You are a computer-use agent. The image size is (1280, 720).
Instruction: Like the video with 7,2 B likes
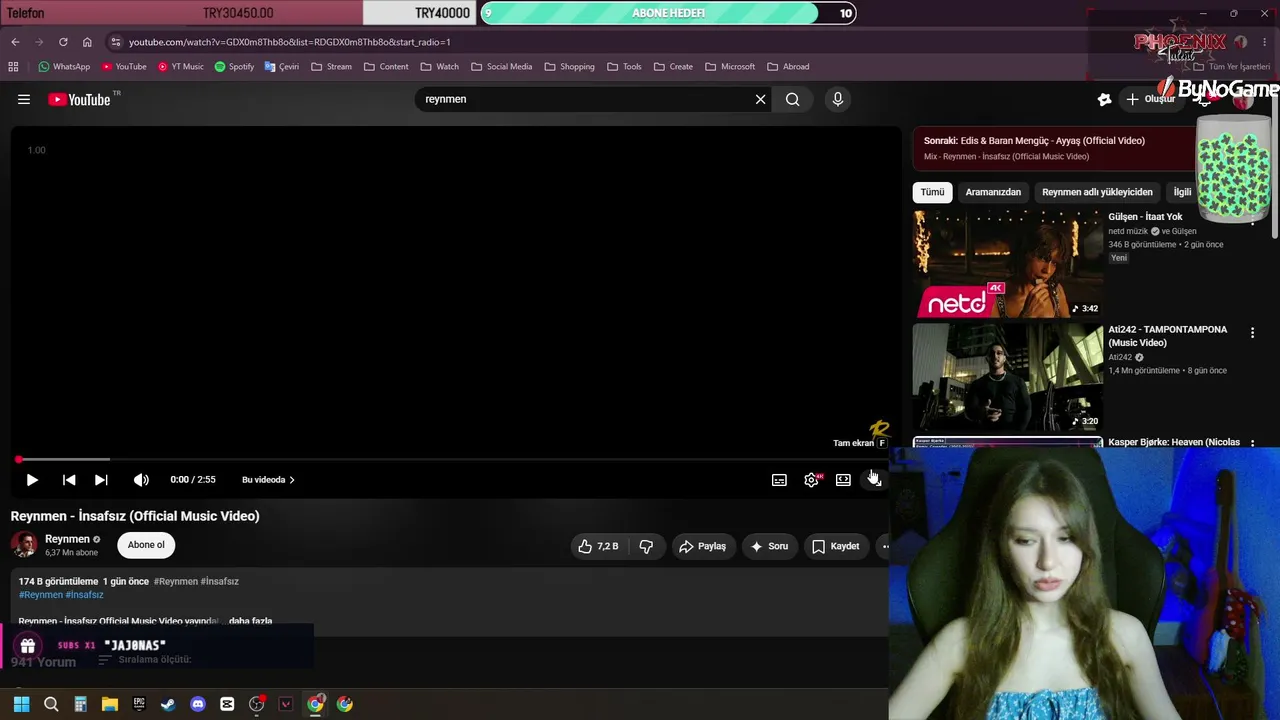(598, 546)
